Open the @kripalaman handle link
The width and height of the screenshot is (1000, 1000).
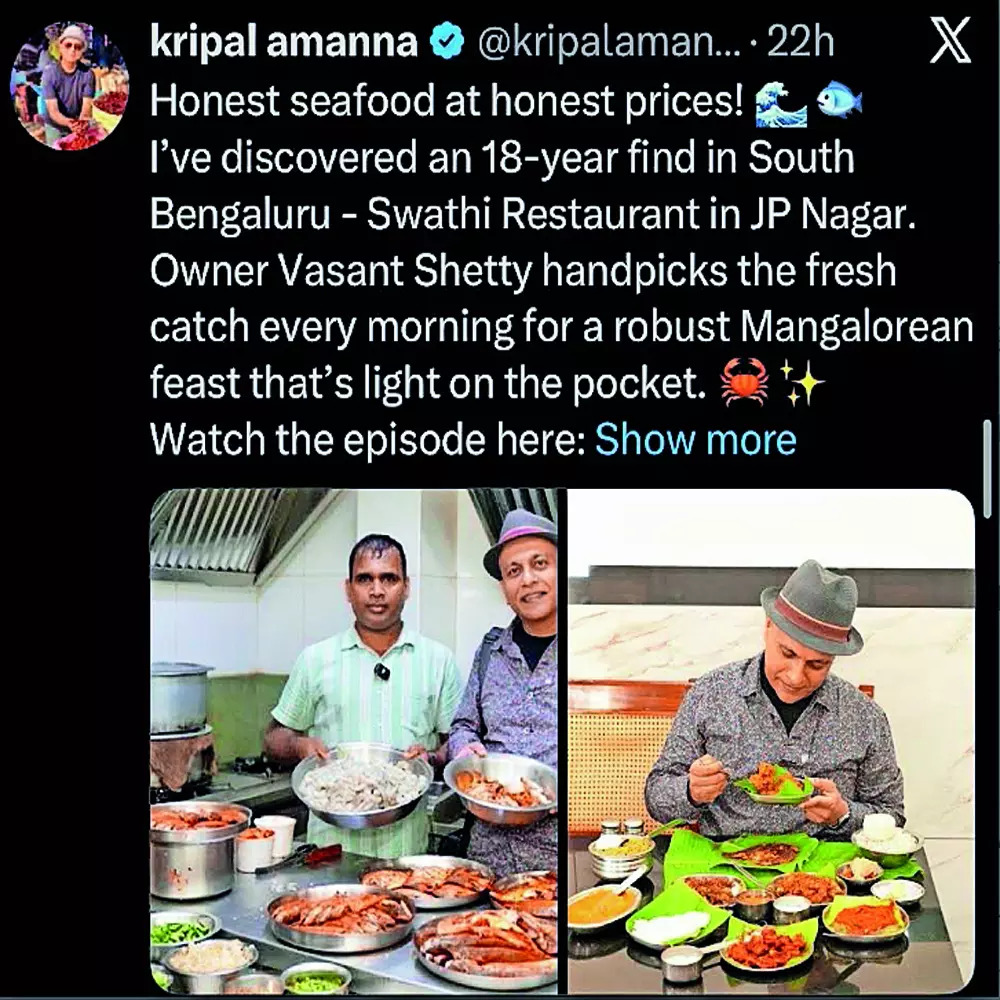[x=609, y=43]
